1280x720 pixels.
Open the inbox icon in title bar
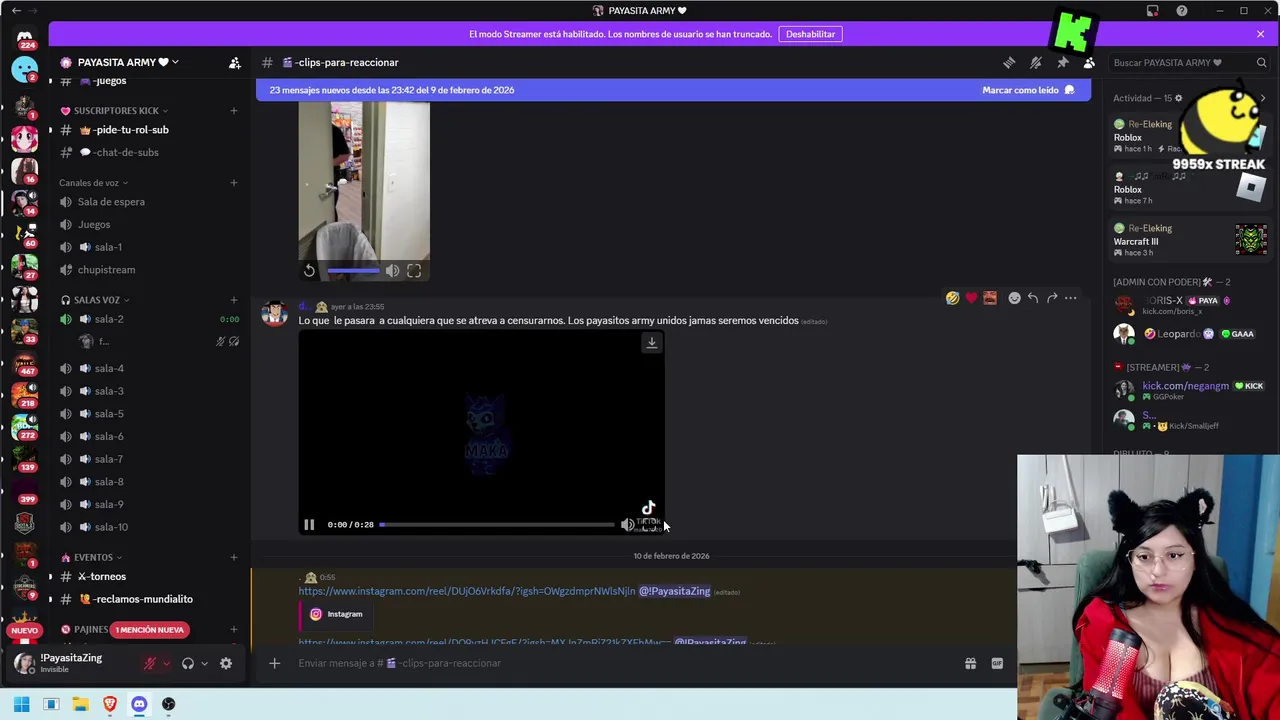1153,11
